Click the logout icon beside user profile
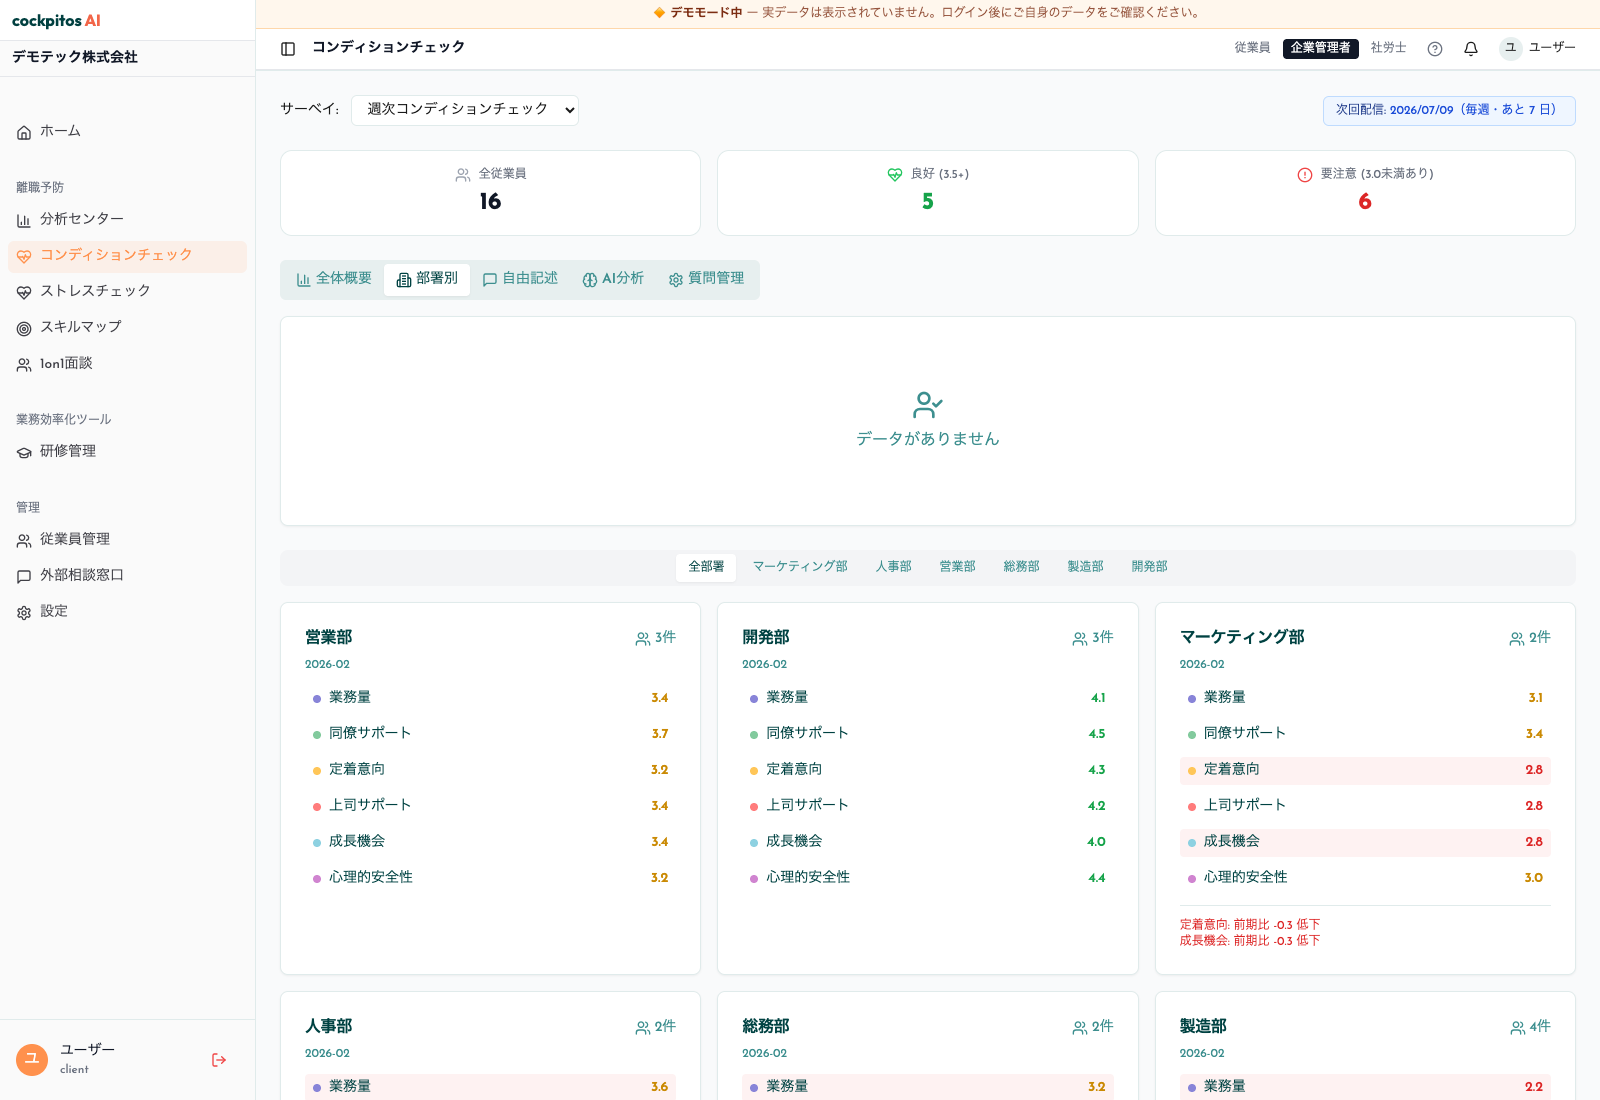The image size is (1600, 1100). (219, 1060)
